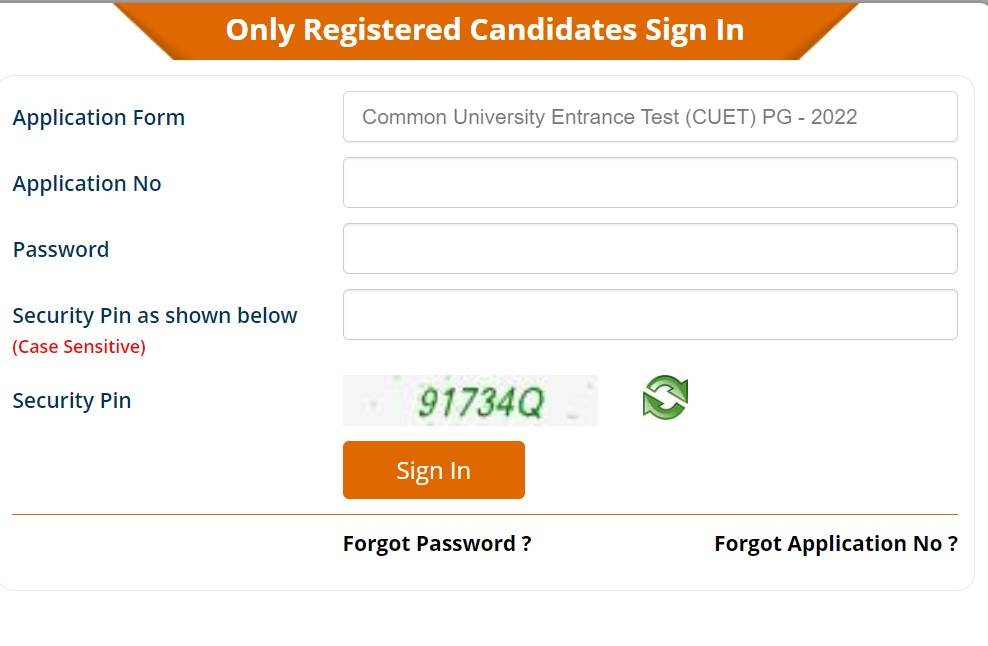Click the Application Form label
The width and height of the screenshot is (988, 646).
coord(98,117)
